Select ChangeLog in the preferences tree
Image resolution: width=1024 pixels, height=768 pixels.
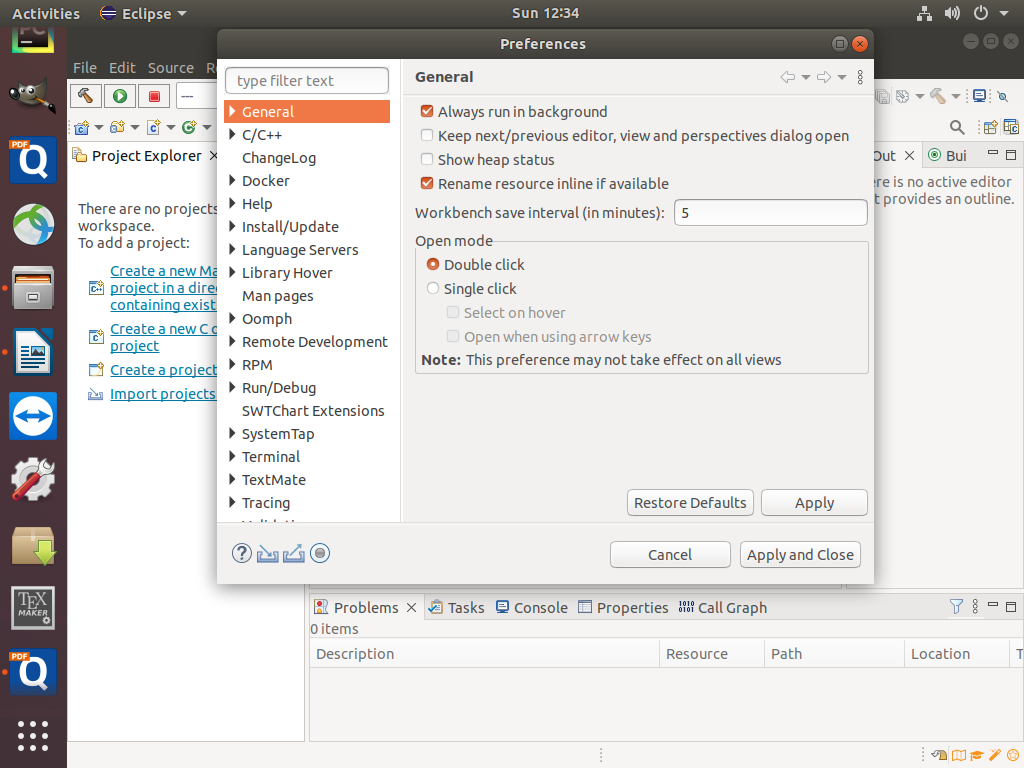click(279, 158)
